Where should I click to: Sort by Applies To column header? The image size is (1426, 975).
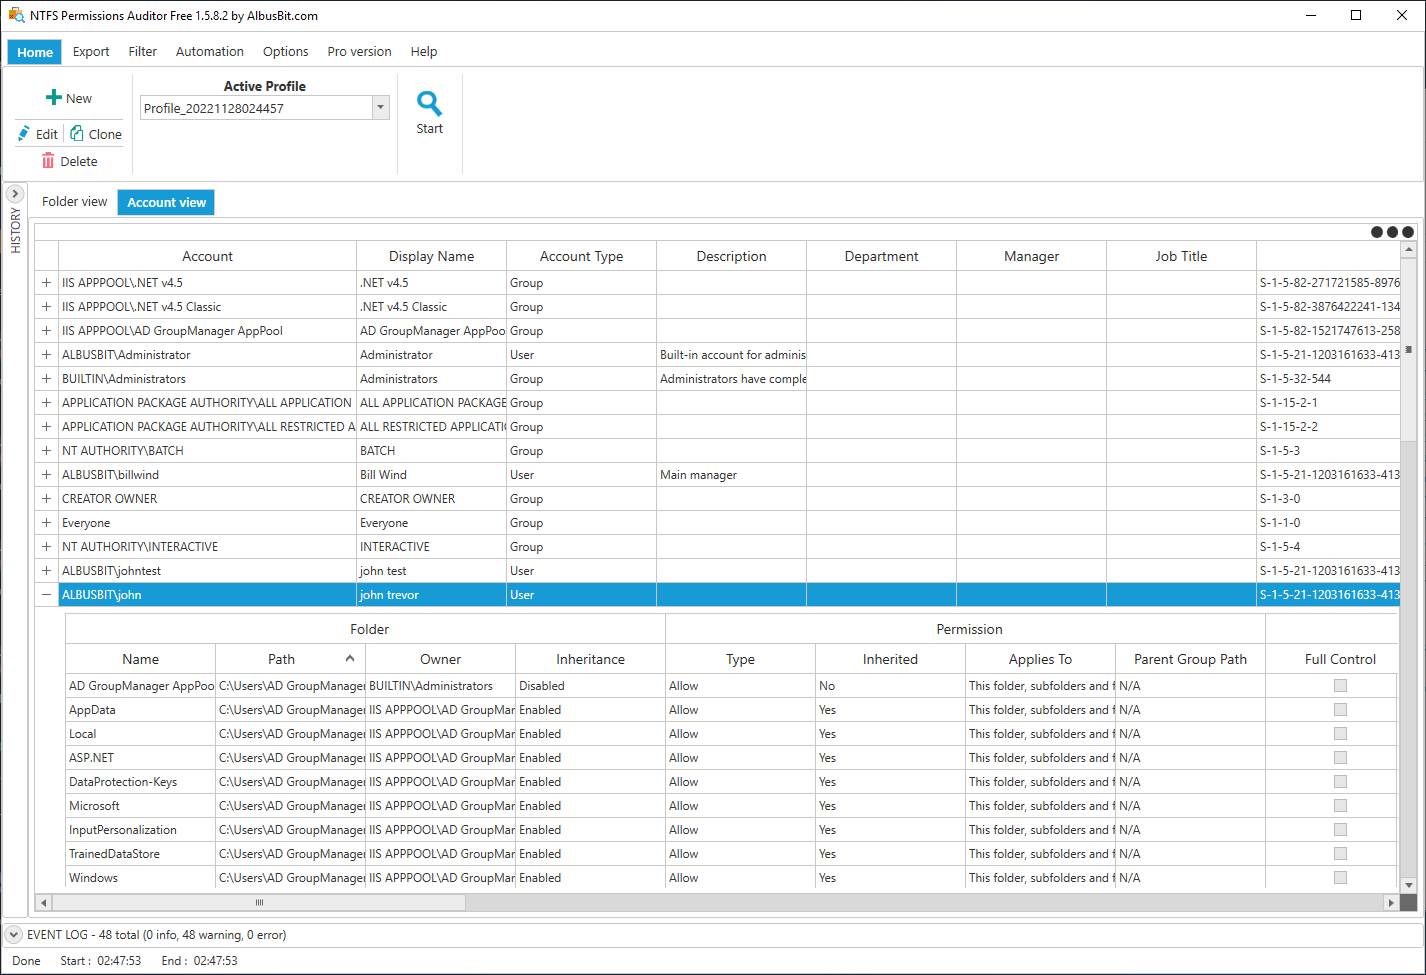tap(1040, 659)
